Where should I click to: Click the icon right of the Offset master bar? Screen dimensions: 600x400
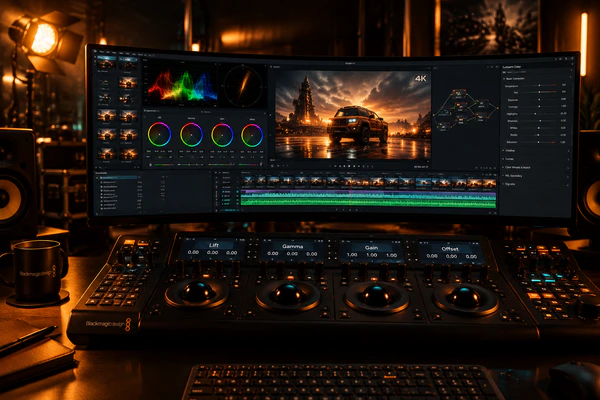[x=261, y=164]
